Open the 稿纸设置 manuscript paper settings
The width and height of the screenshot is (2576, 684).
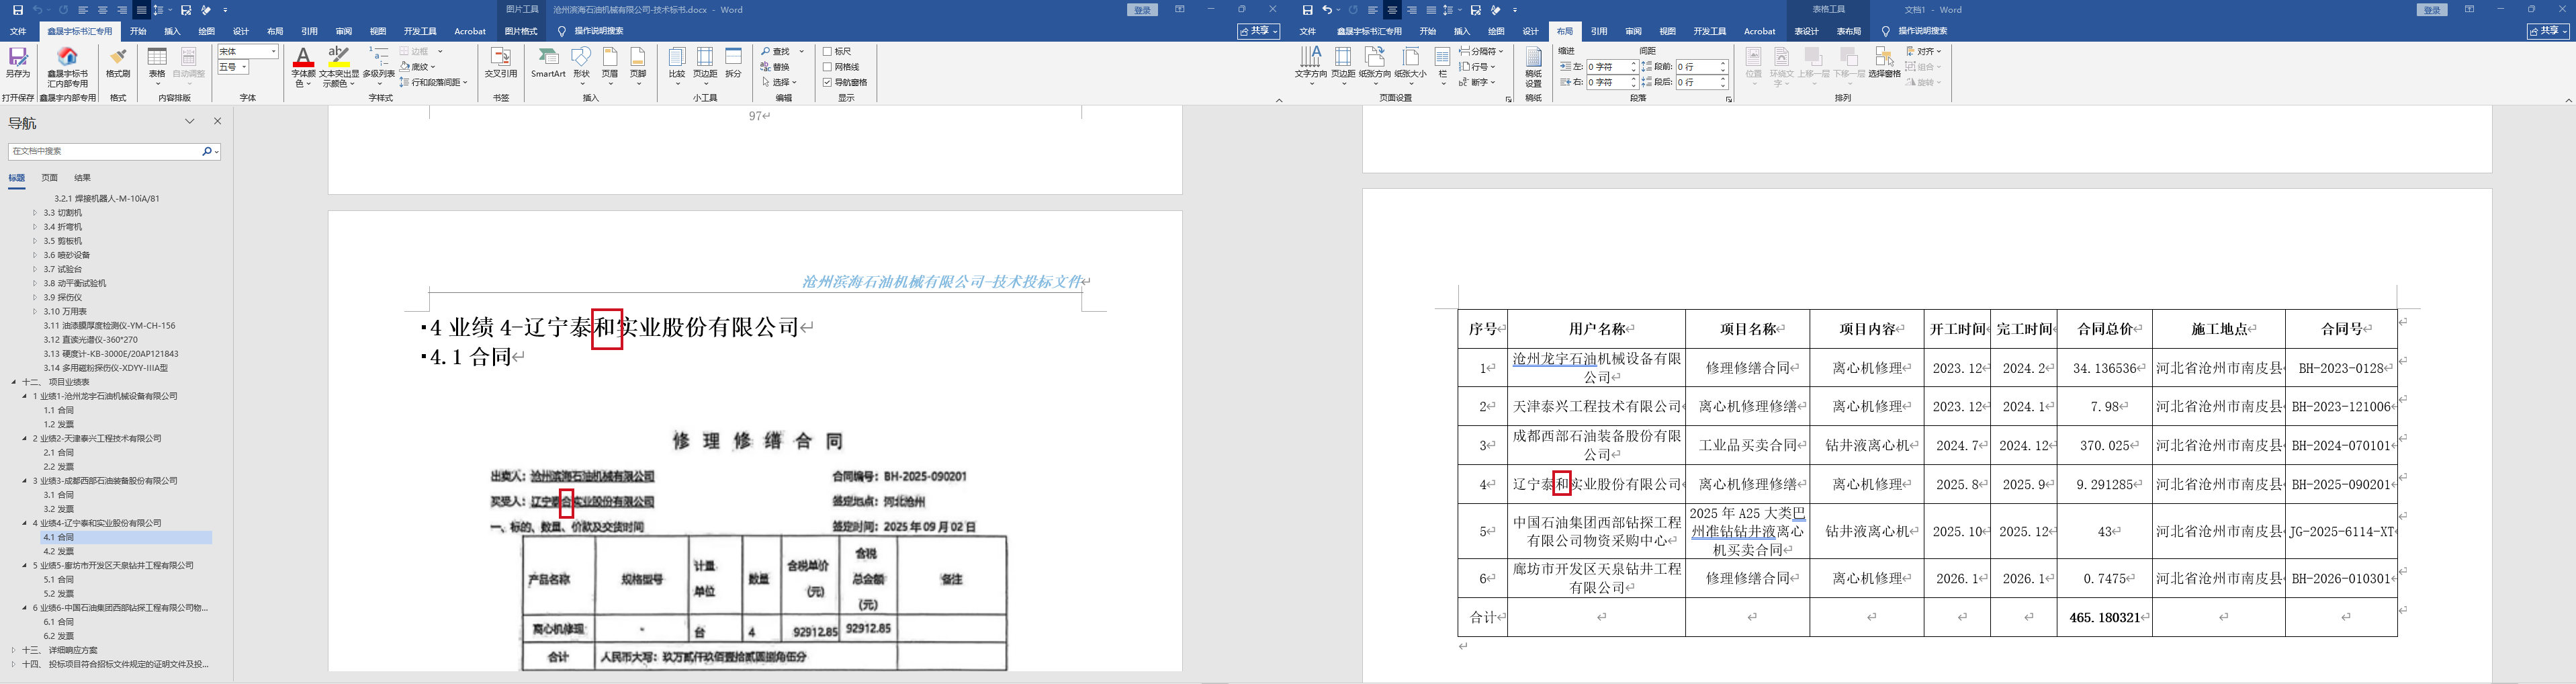point(1533,67)
